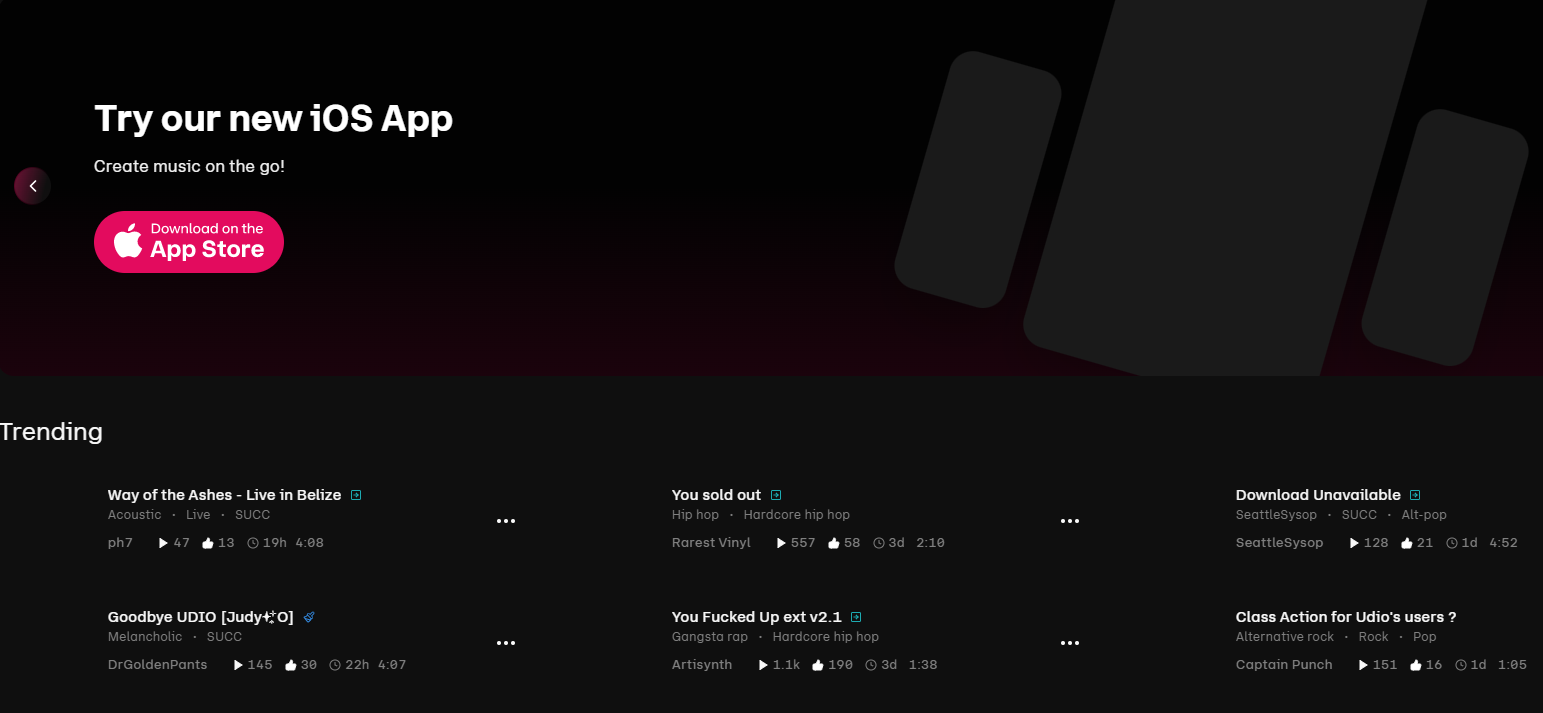Open the Class Action for Udio's users track

click(1346, 617)
